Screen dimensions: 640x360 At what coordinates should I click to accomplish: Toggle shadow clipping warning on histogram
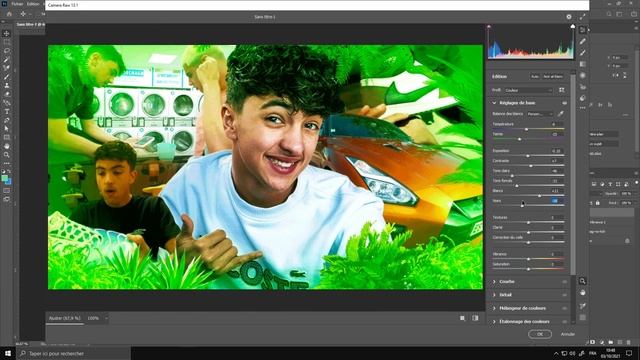point(489,27)
